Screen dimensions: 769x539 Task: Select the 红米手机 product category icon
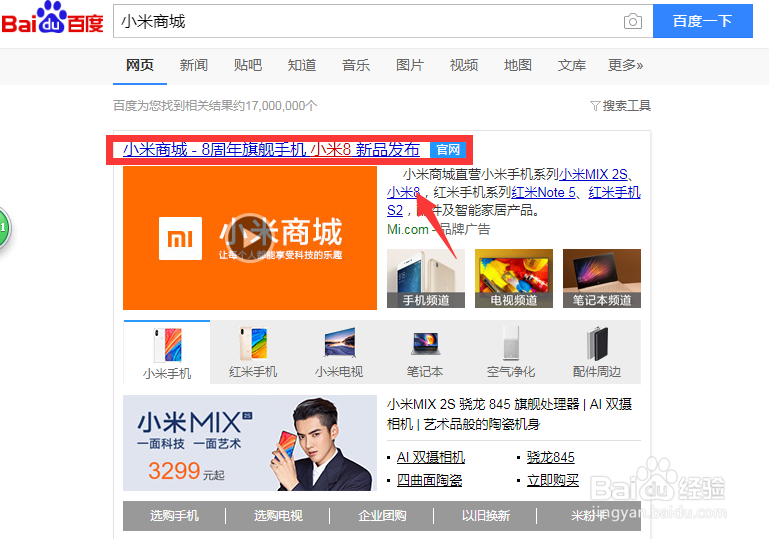(x=253, y=353)
